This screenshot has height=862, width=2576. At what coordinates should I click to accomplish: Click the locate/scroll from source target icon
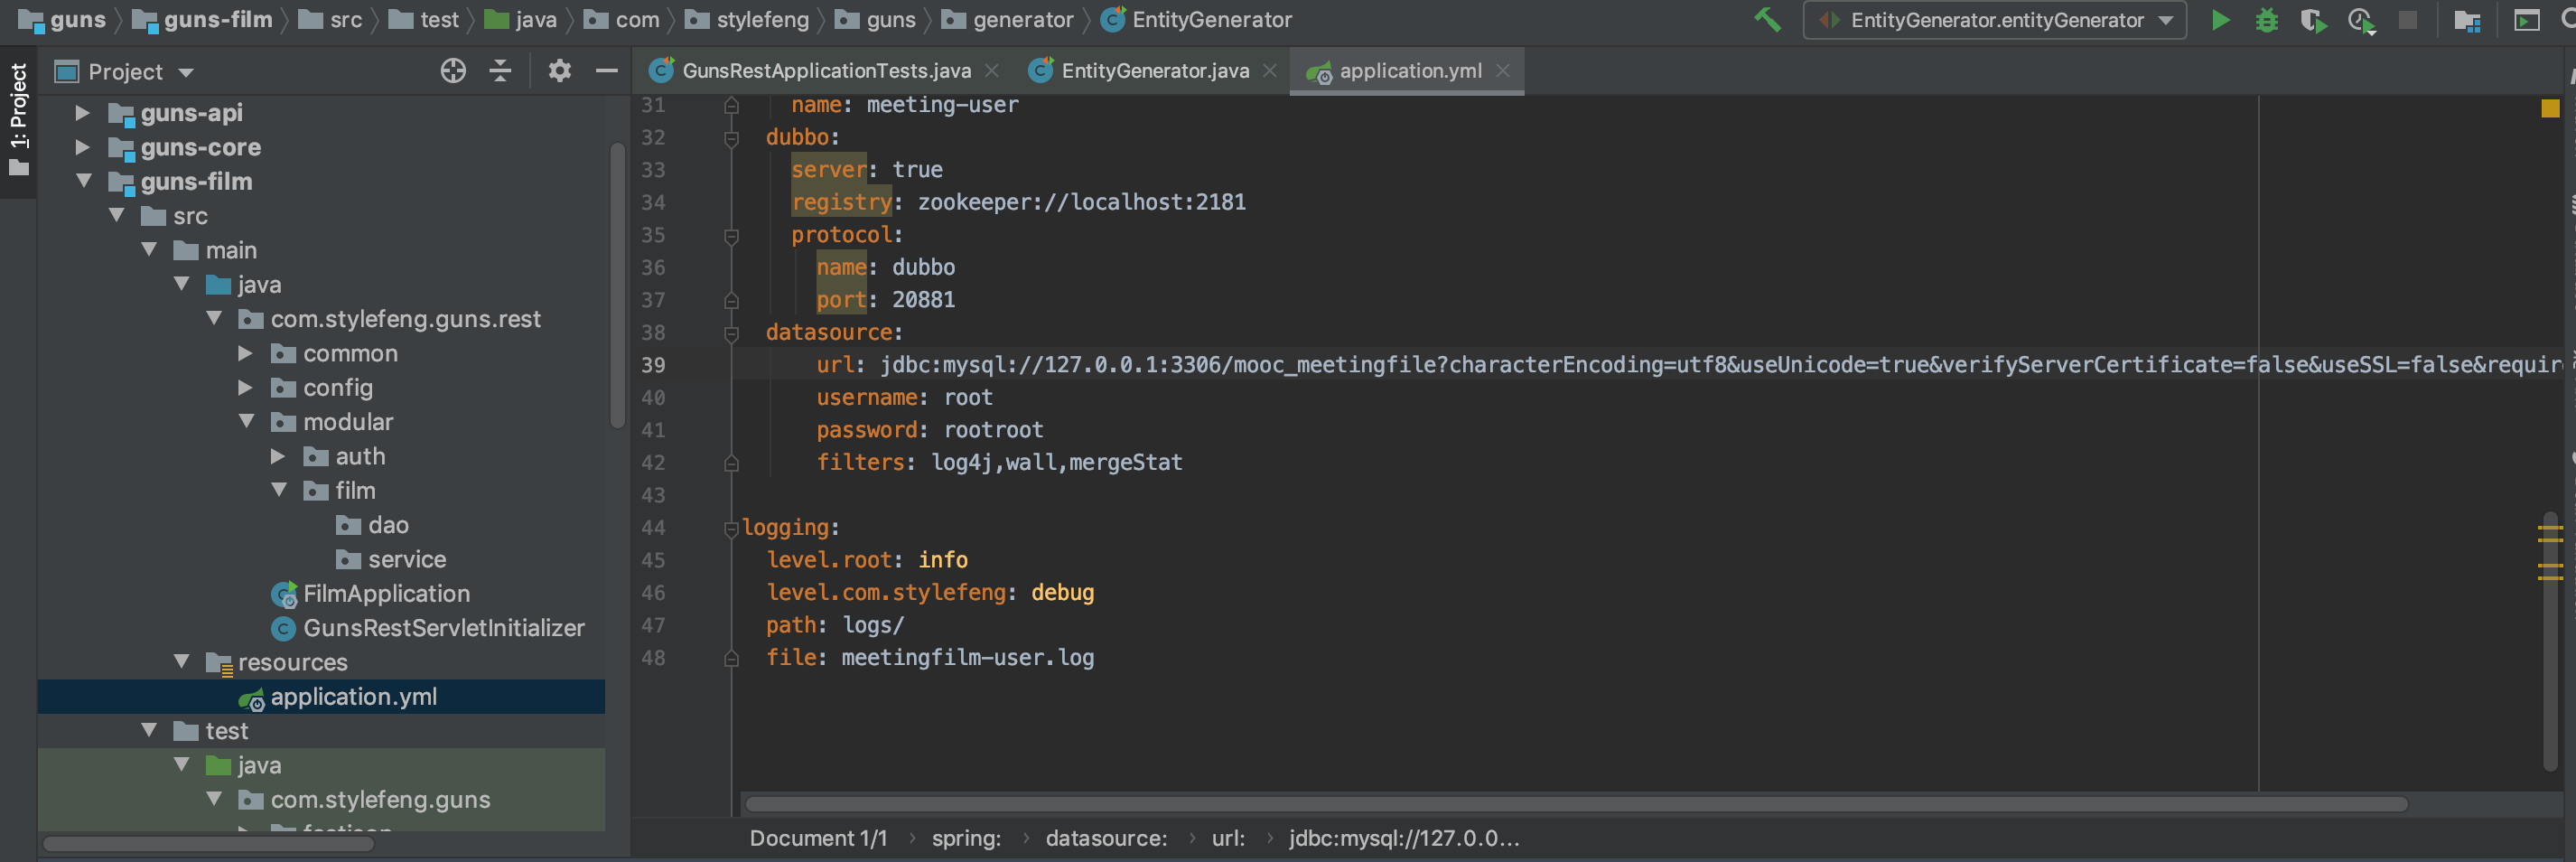453,71
